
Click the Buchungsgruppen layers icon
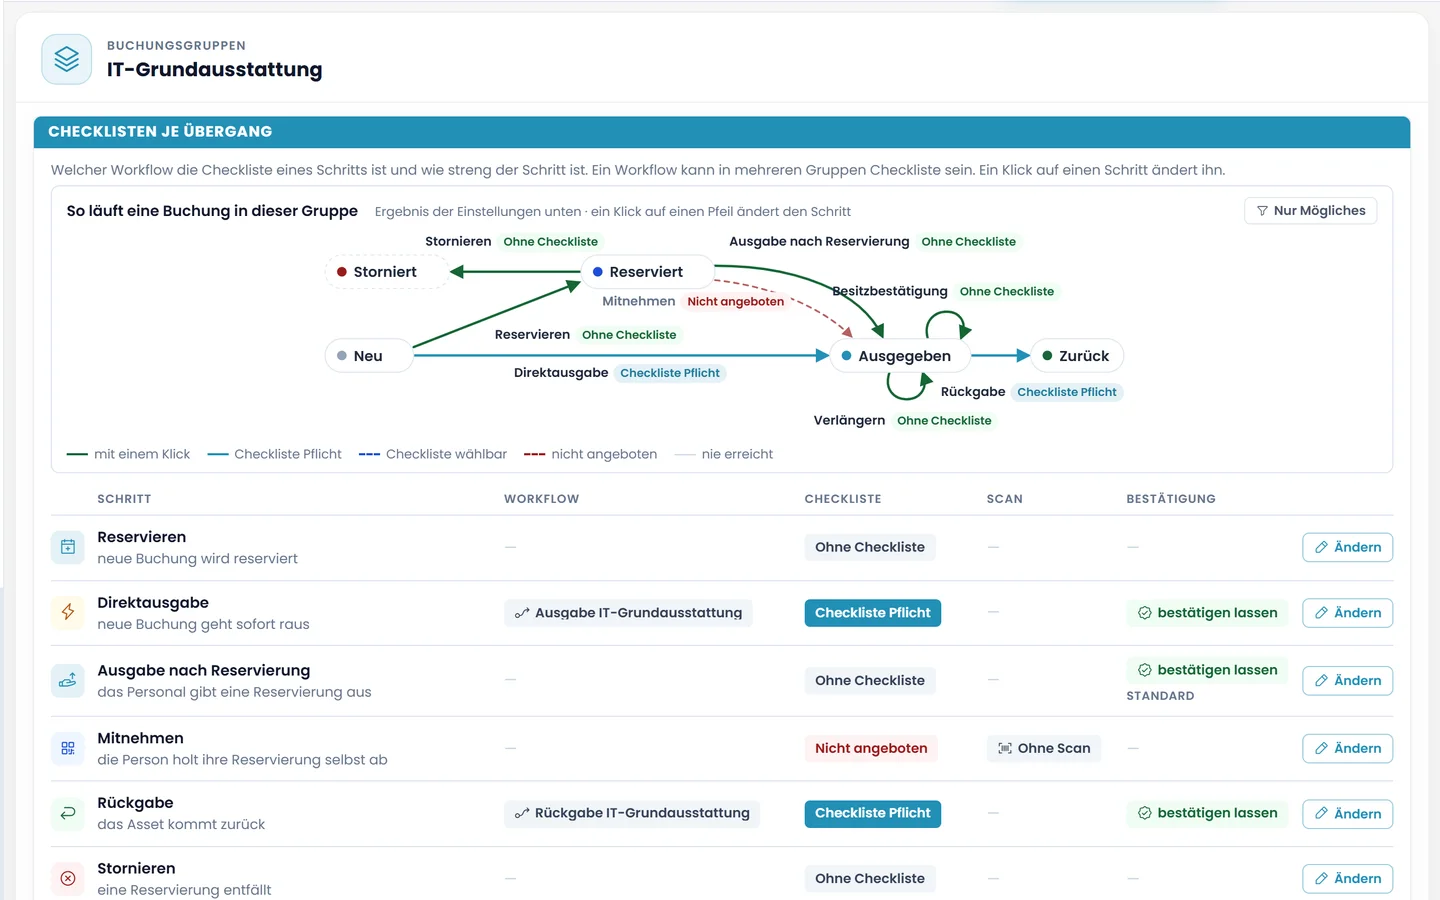[x=67, y=59]
